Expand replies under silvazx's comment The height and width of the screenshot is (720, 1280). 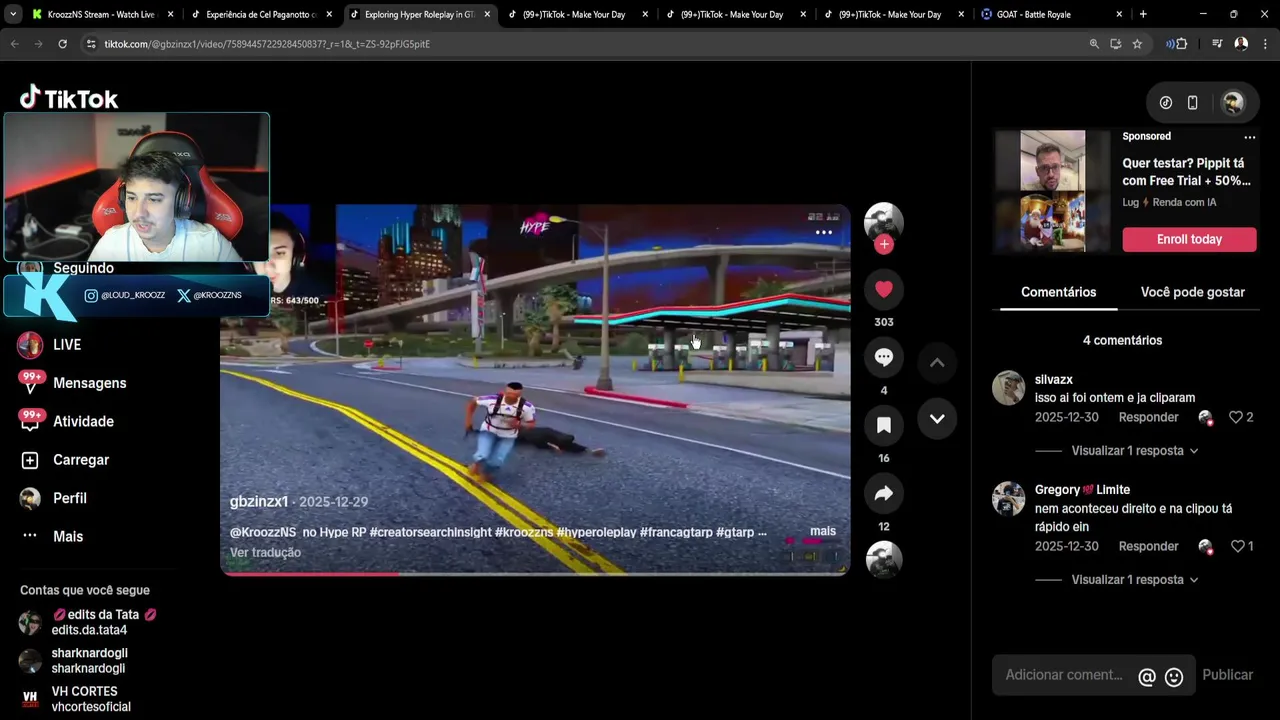point(1134,451)
